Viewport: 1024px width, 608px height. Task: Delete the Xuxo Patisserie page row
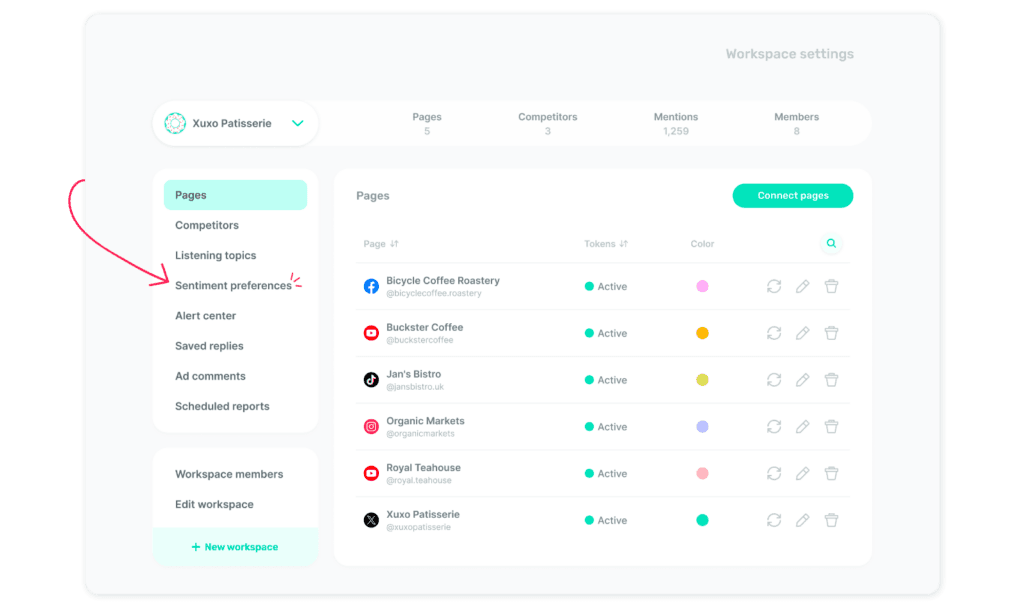pos(831,520)
